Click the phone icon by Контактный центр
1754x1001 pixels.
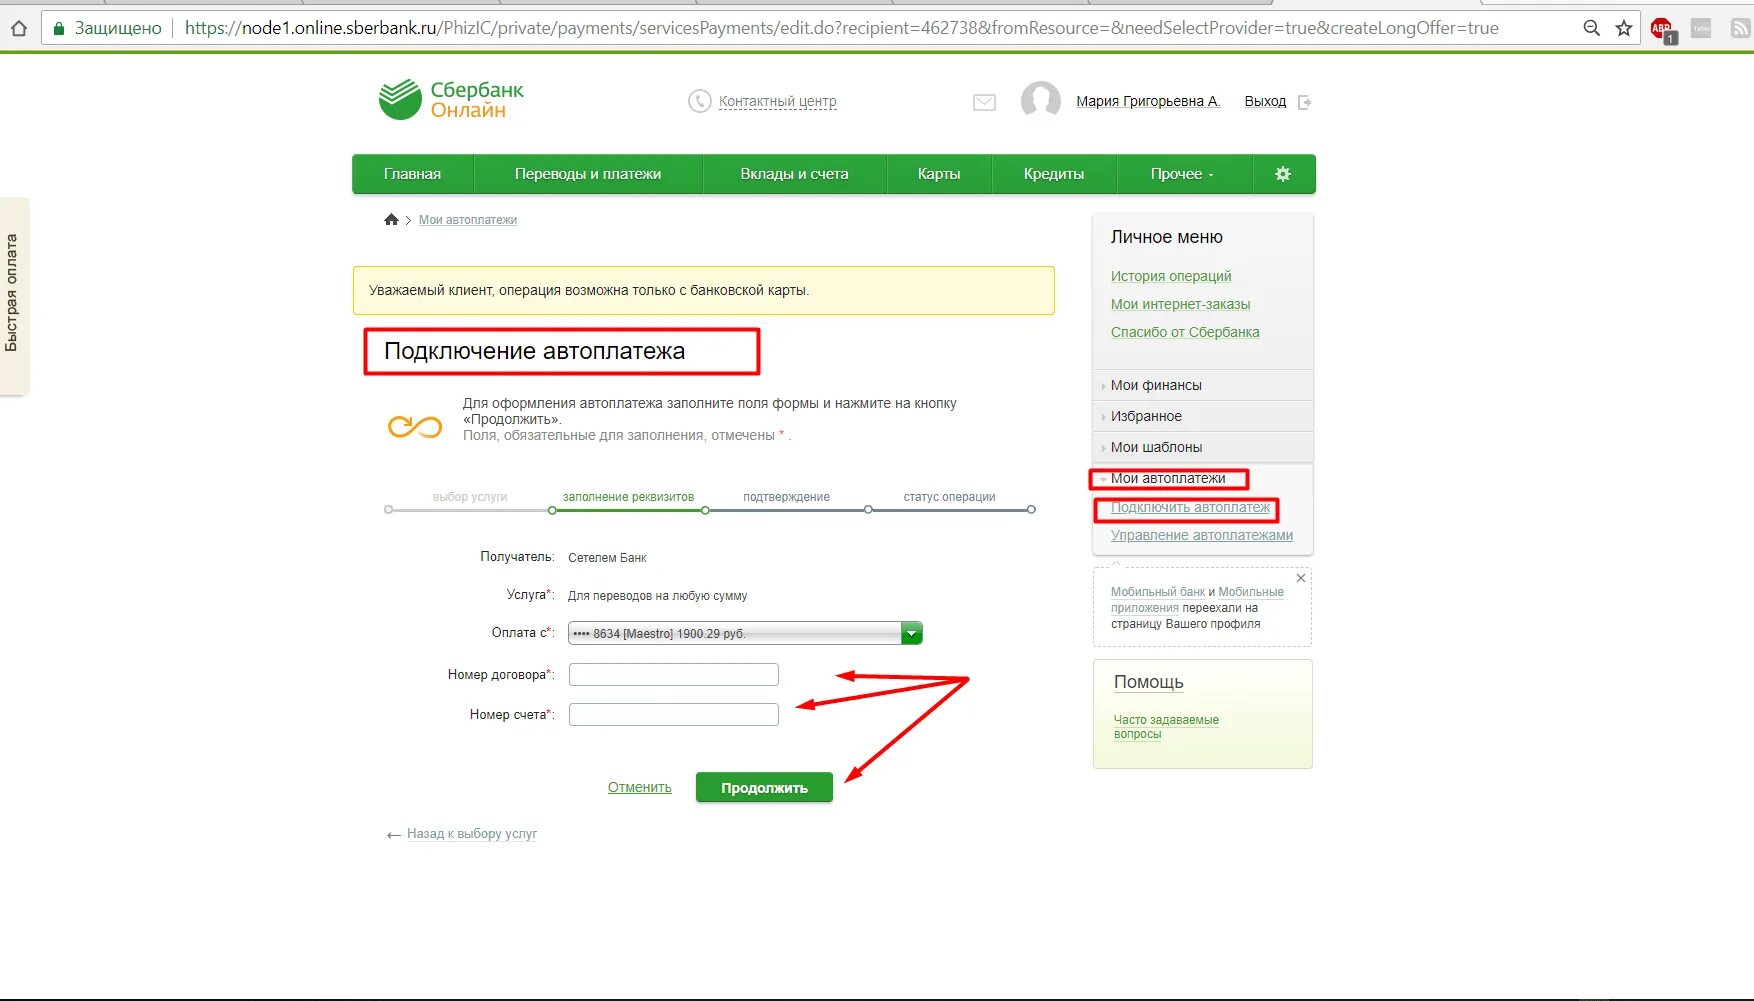[x=699, y=101]
